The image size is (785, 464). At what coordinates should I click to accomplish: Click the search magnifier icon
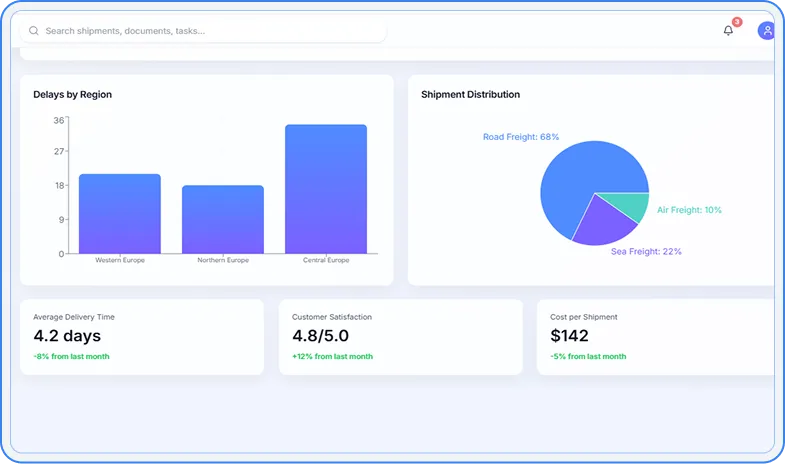pyautogui.click(x=34, y=31)
